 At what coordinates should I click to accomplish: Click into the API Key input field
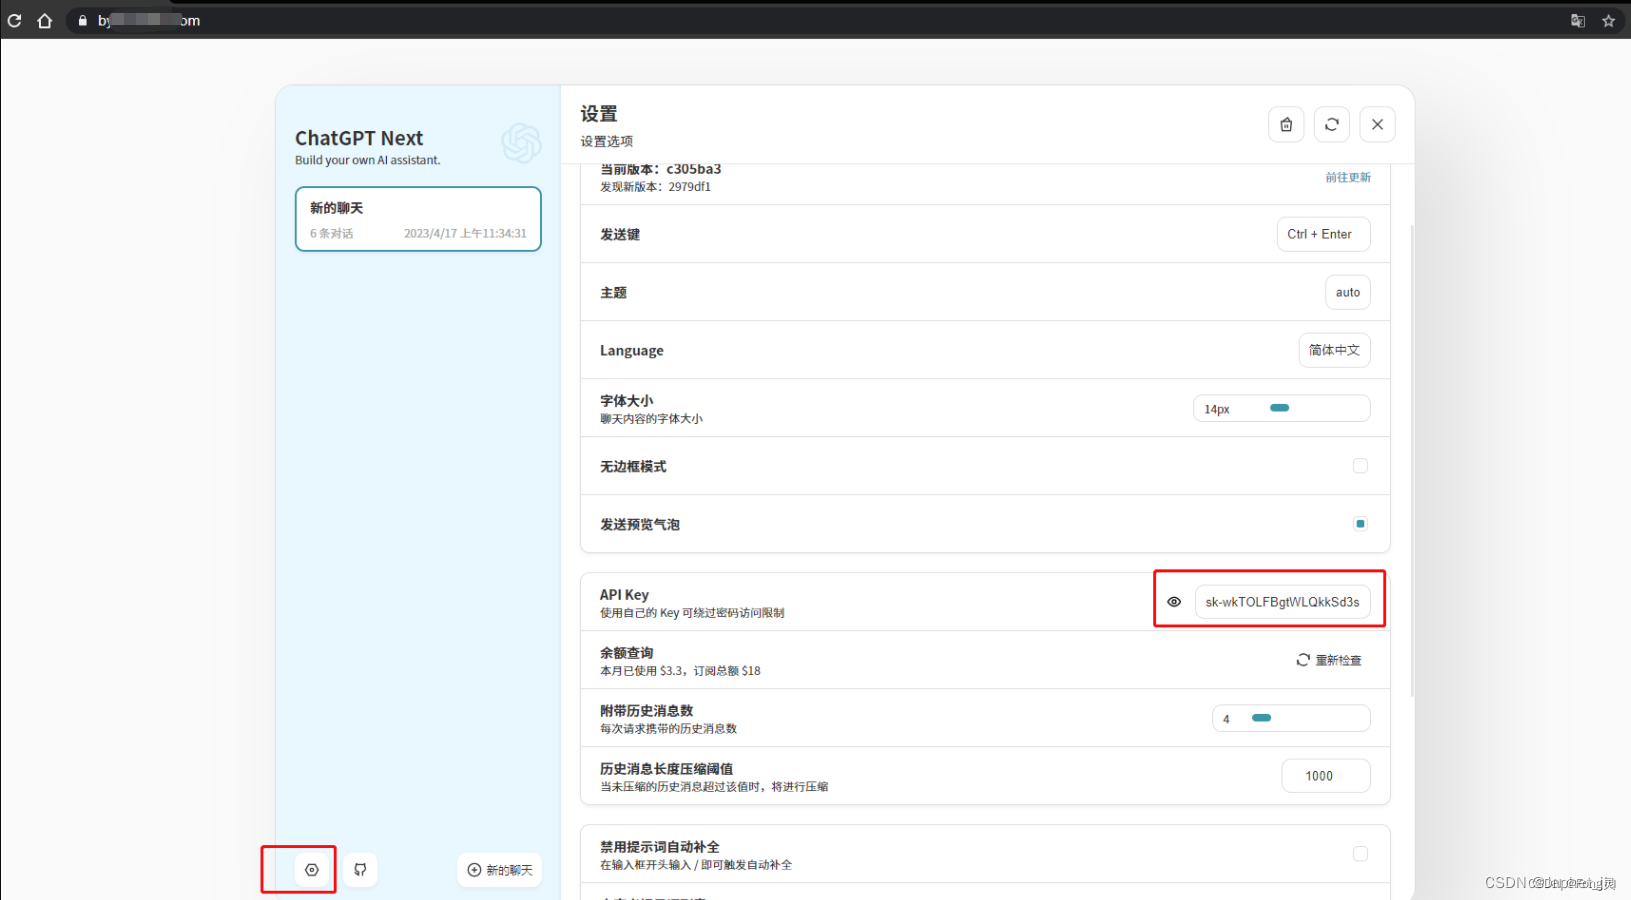pyautogui.click(x=1283, y=602)
